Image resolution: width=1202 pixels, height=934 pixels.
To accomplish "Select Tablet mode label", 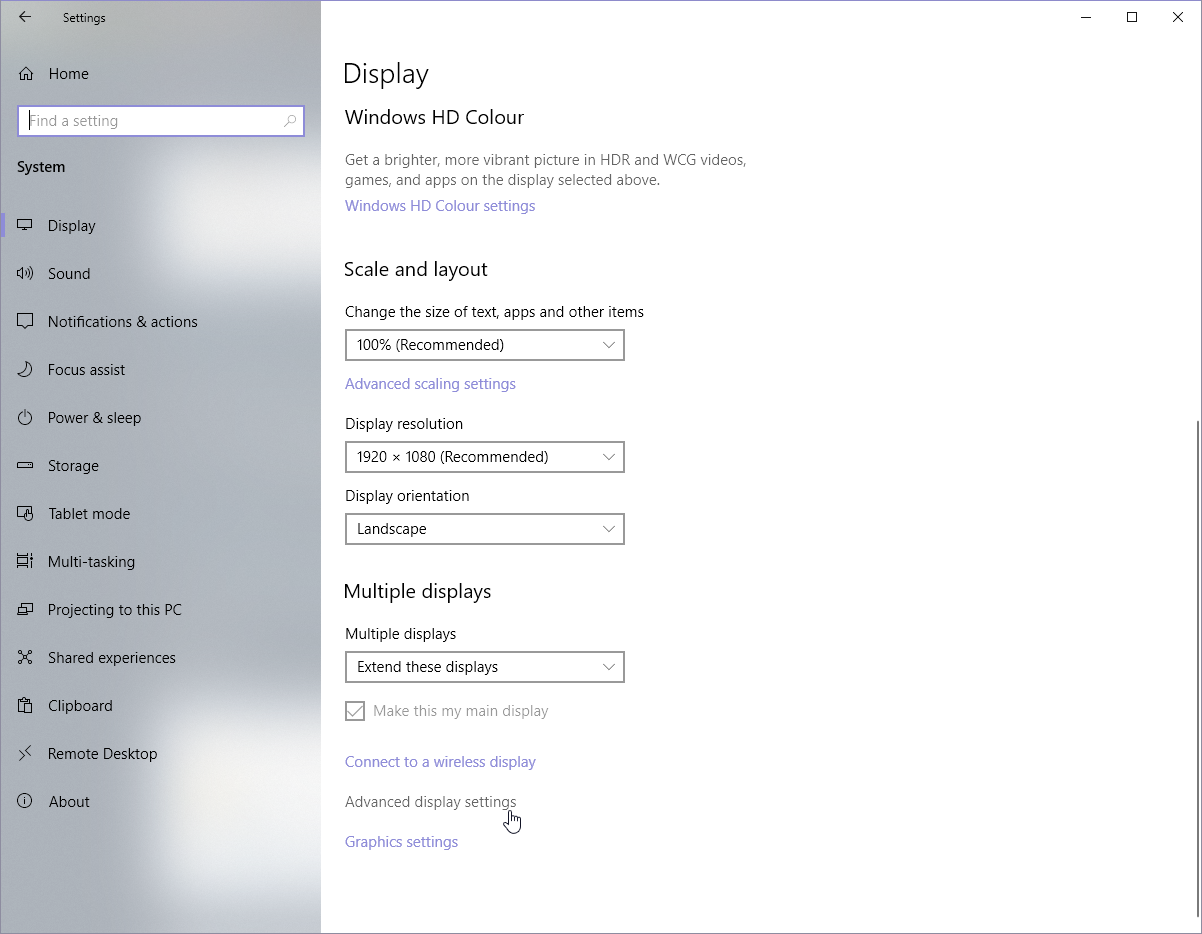I will pos(89,514).
